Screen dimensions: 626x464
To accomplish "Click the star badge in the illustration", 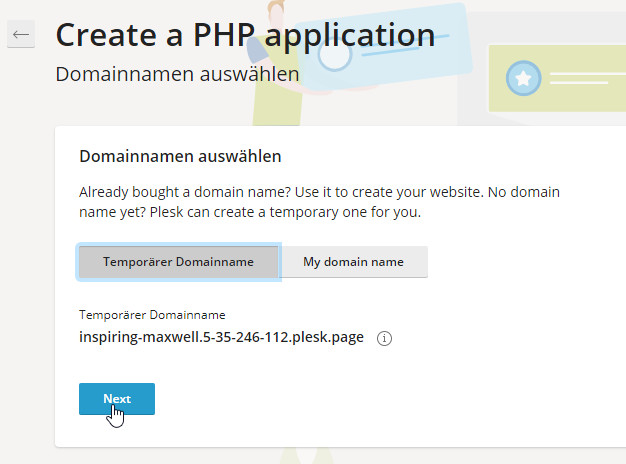I will tap(523, 78).
